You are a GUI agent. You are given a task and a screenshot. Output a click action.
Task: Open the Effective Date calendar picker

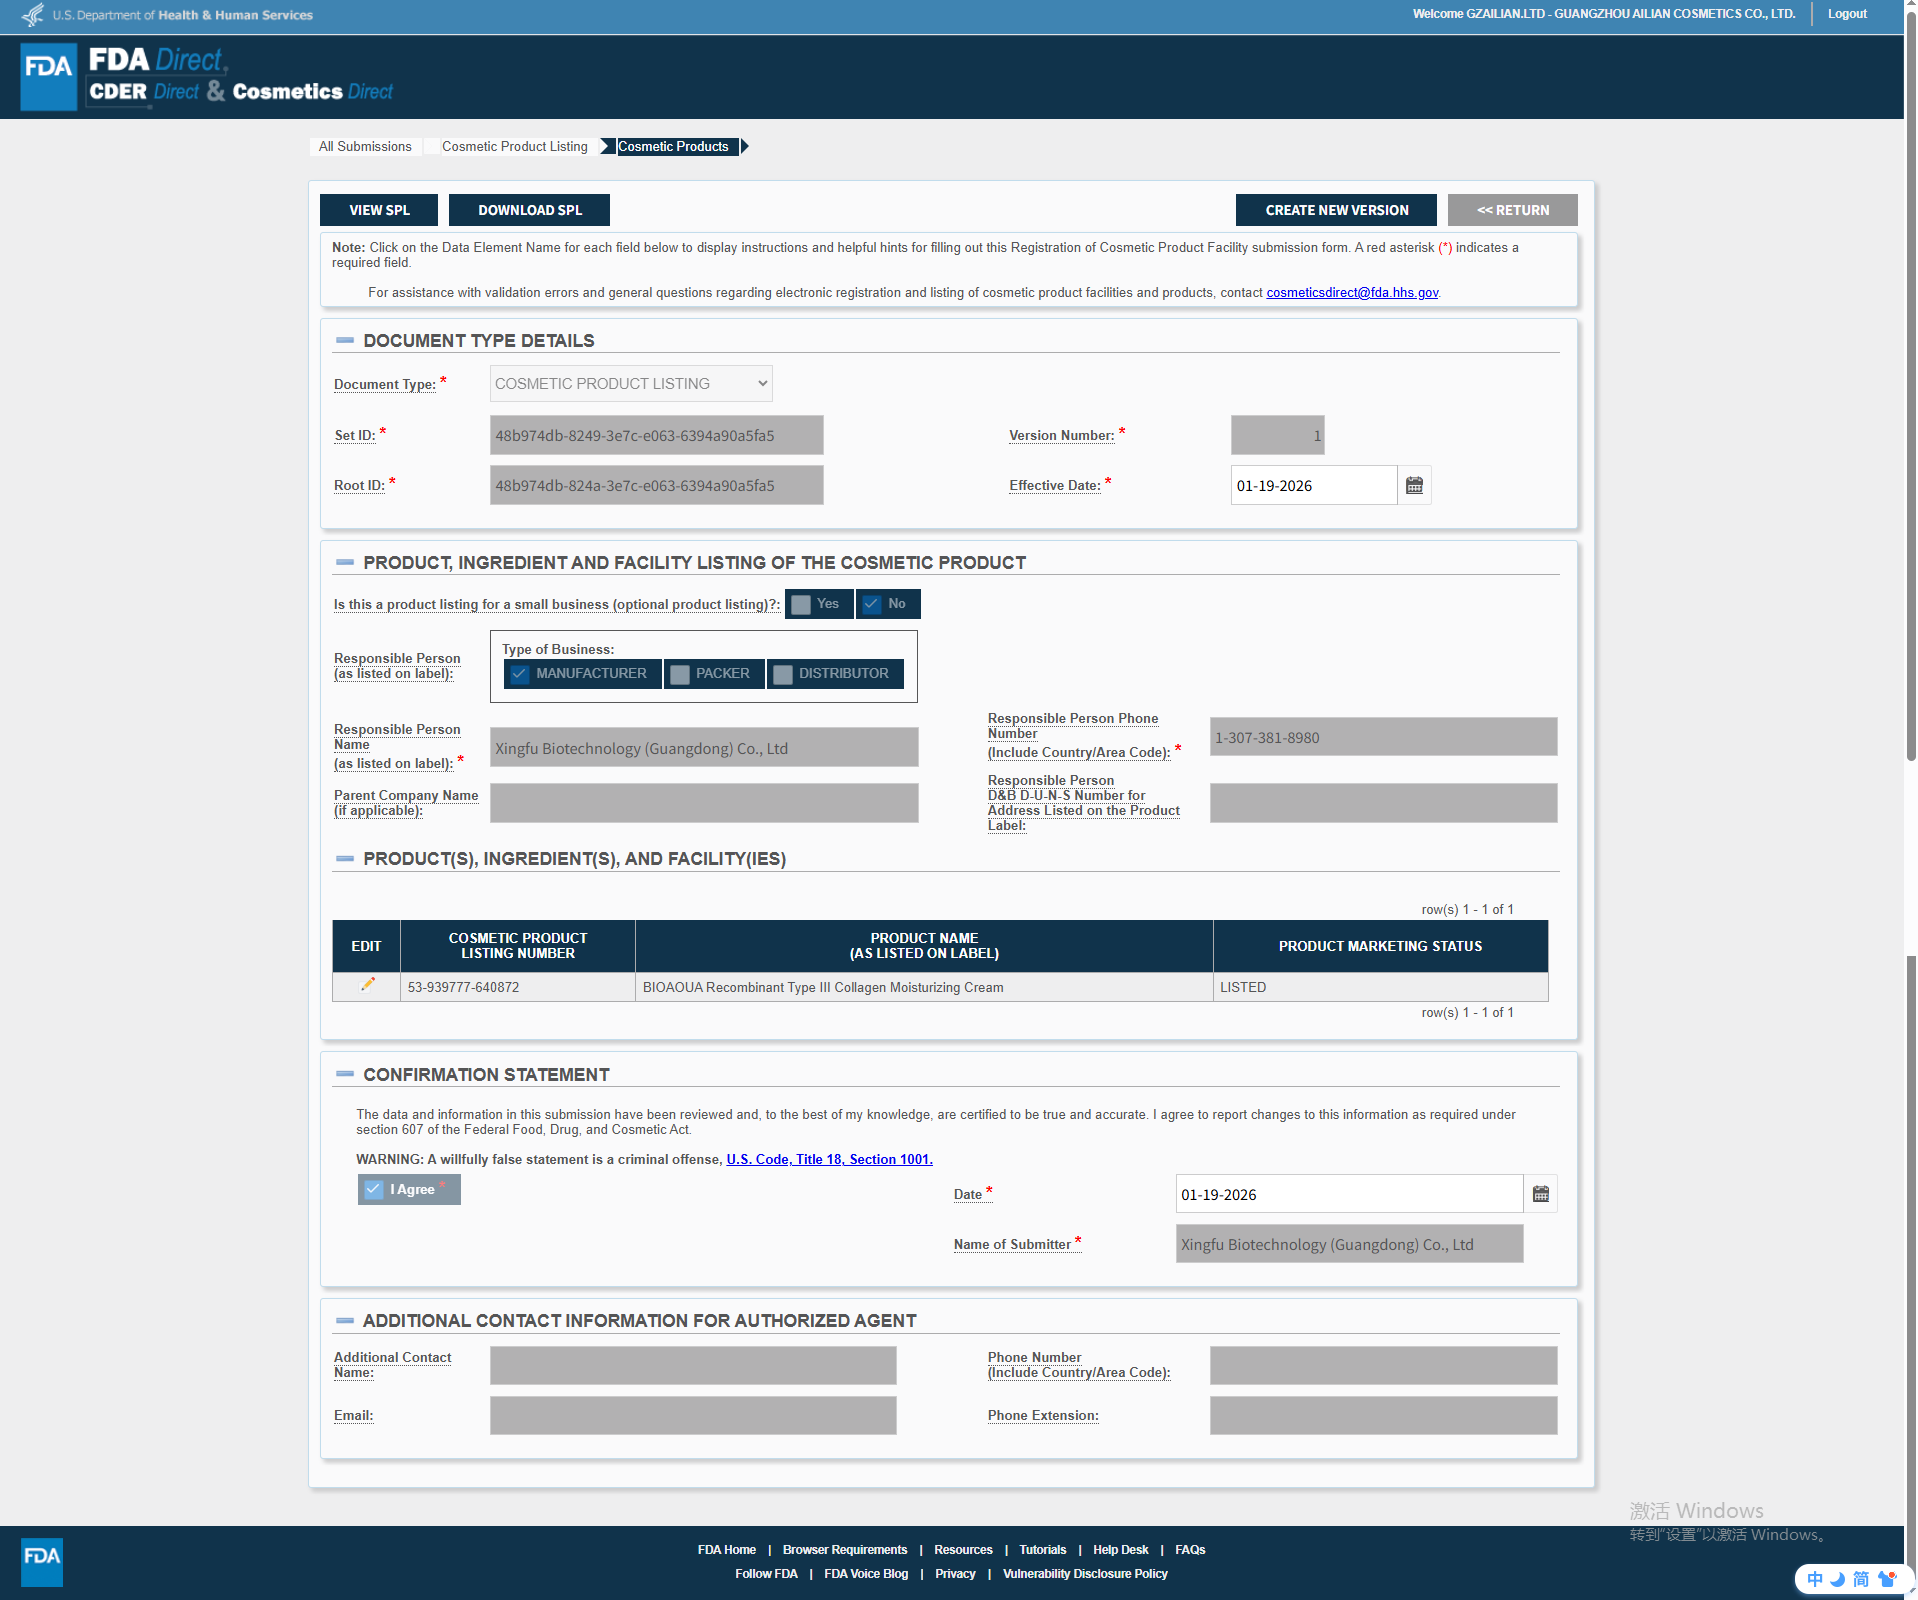(x=1414, y=486)
